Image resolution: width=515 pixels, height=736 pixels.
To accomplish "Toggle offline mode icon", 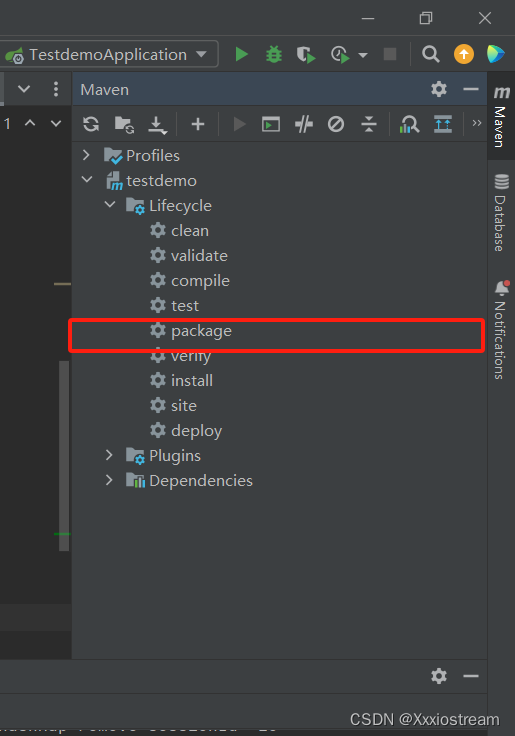I will click(304, 124).
